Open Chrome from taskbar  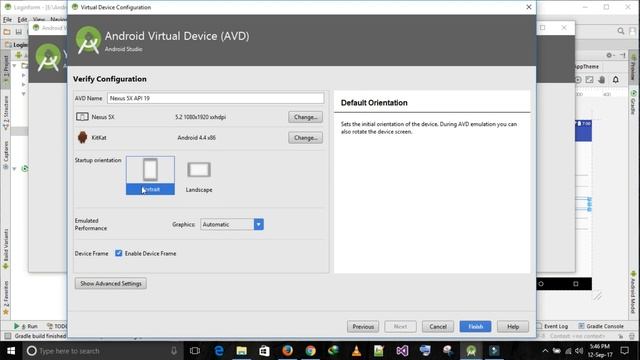click(311, 351)
